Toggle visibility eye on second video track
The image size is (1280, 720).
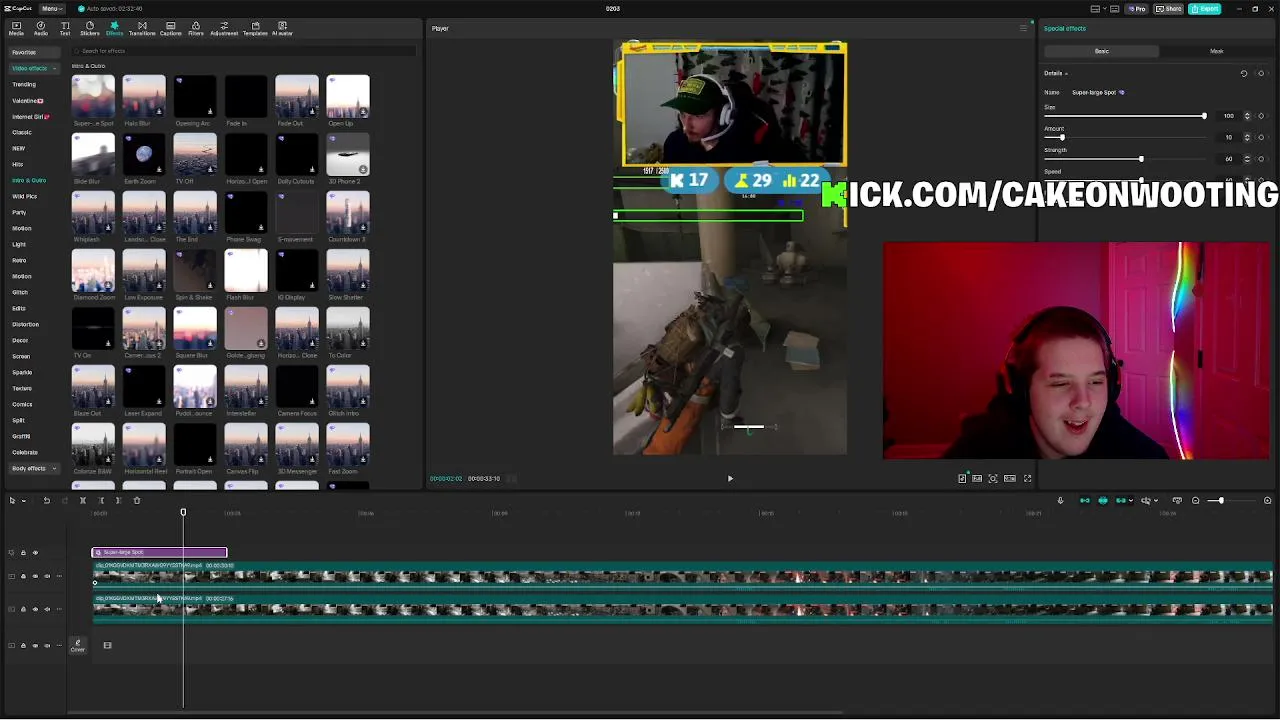(35, 608)
